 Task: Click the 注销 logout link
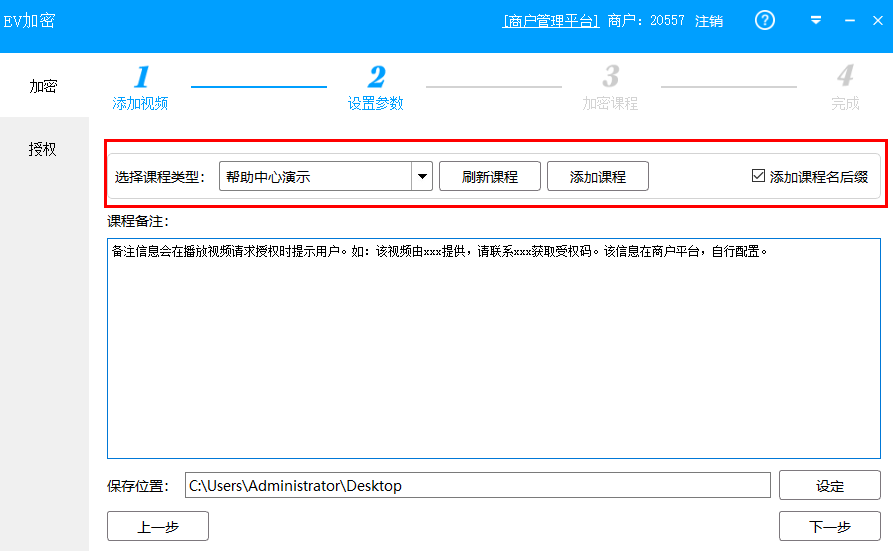[x=709, y=21]
